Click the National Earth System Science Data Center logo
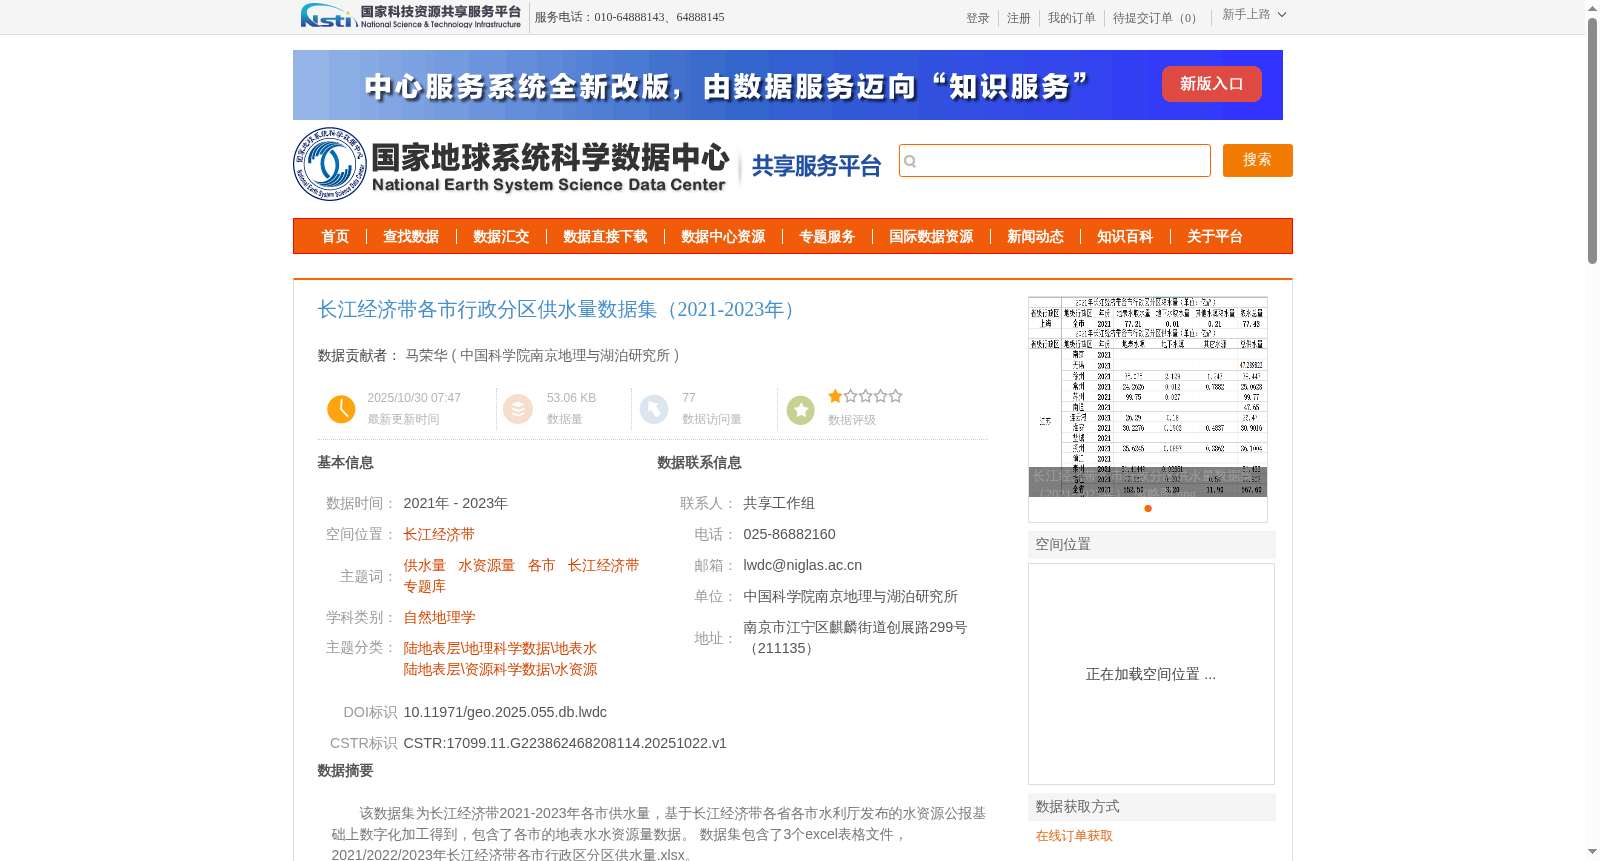 coord(512,164)
